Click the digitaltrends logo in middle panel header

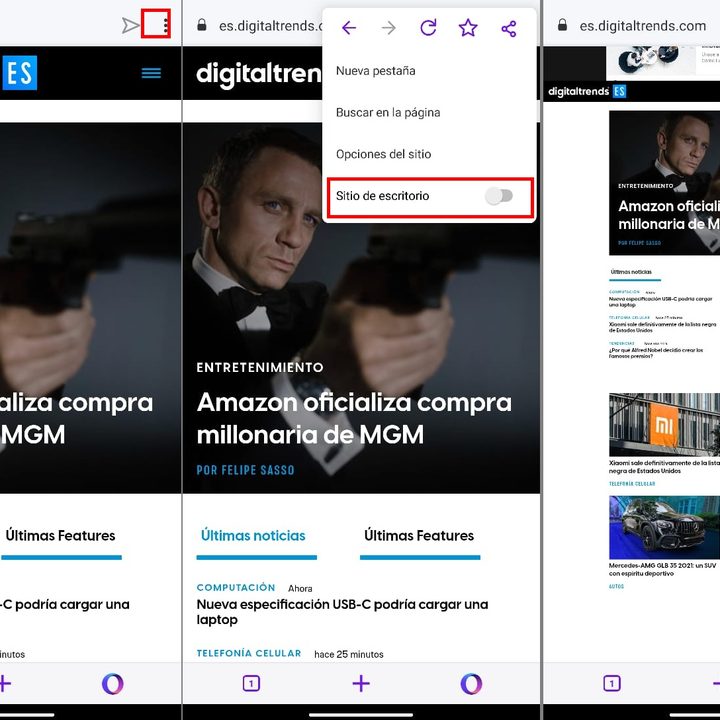pyautogui.click(x=259, y=74)
